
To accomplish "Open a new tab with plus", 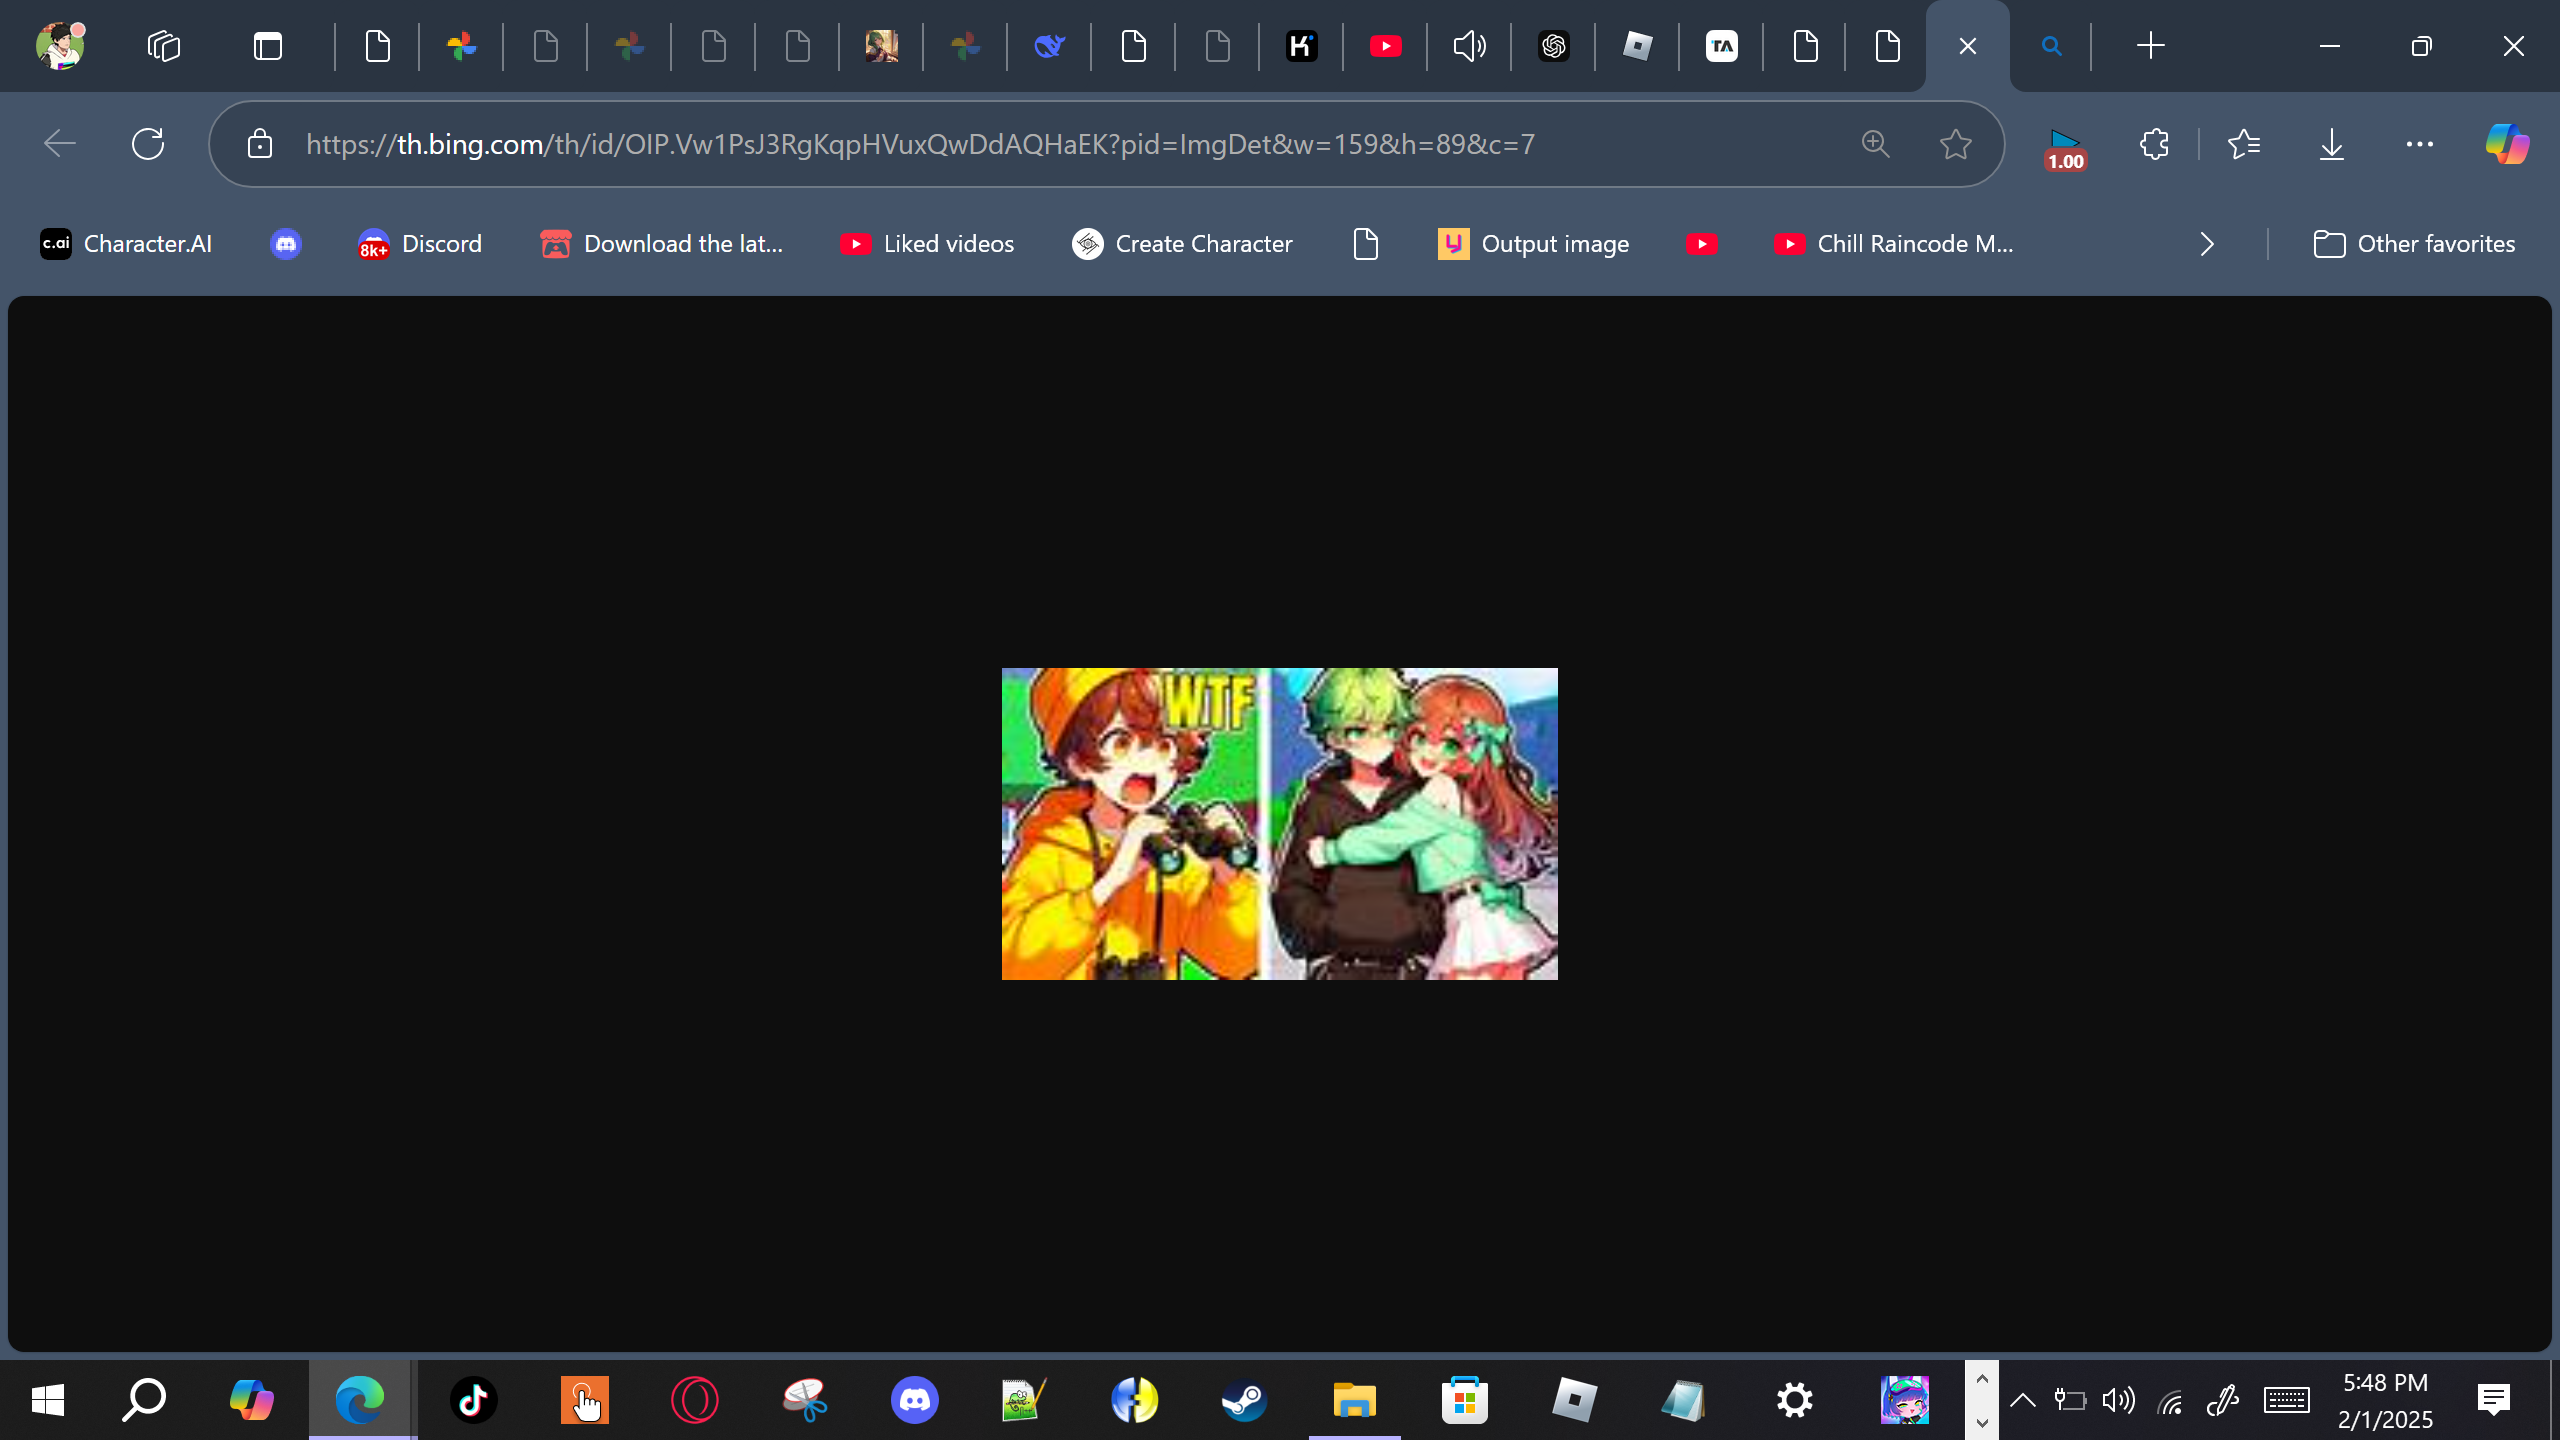I will pos(2150,46).
